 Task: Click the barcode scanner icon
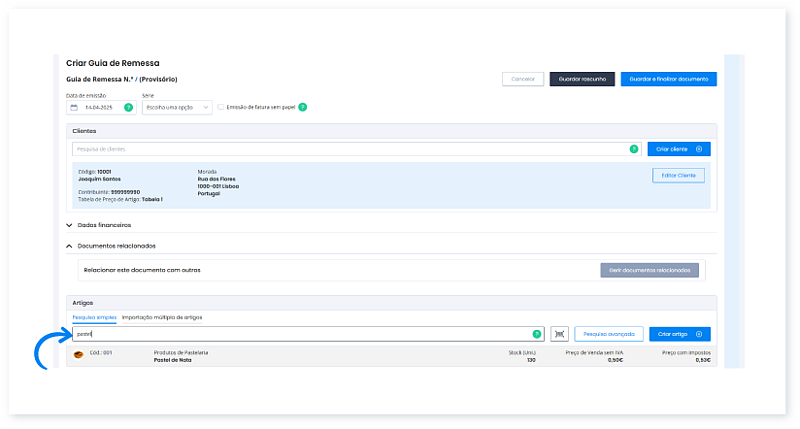coord(559,334)
